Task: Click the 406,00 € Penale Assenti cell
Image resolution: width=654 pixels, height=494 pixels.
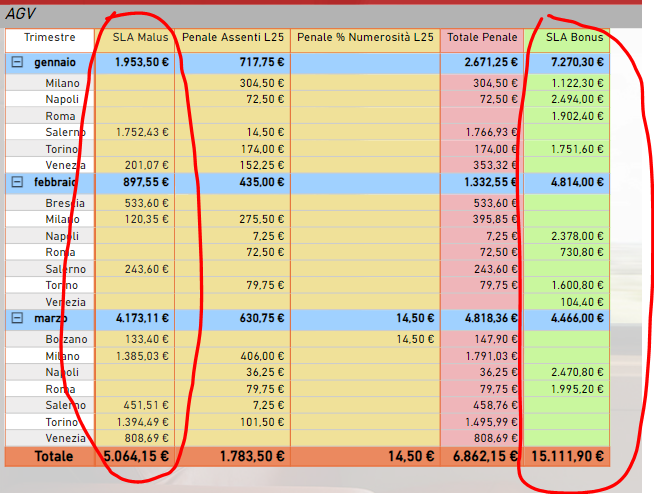Action: [262, 356]
